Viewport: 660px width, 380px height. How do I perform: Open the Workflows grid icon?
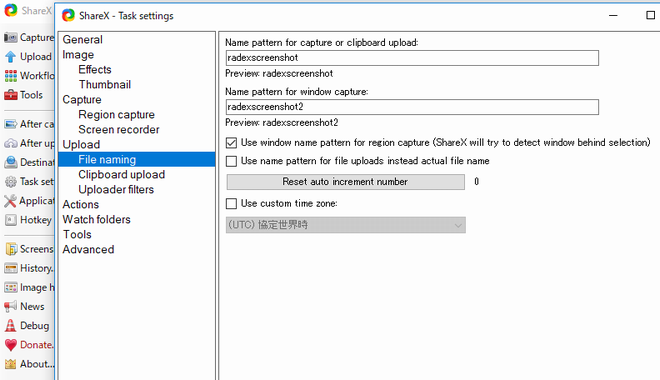(x=11, y=76)
